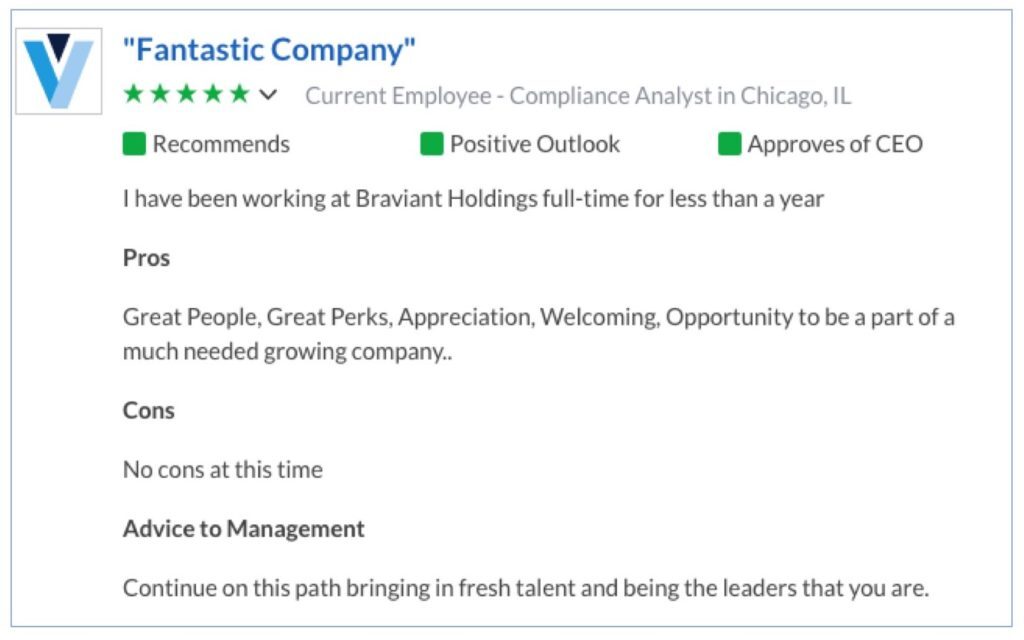This screenshot has height=640, width=1024.
Task: Click the Advice to Management heading
Action: (244, 528)
